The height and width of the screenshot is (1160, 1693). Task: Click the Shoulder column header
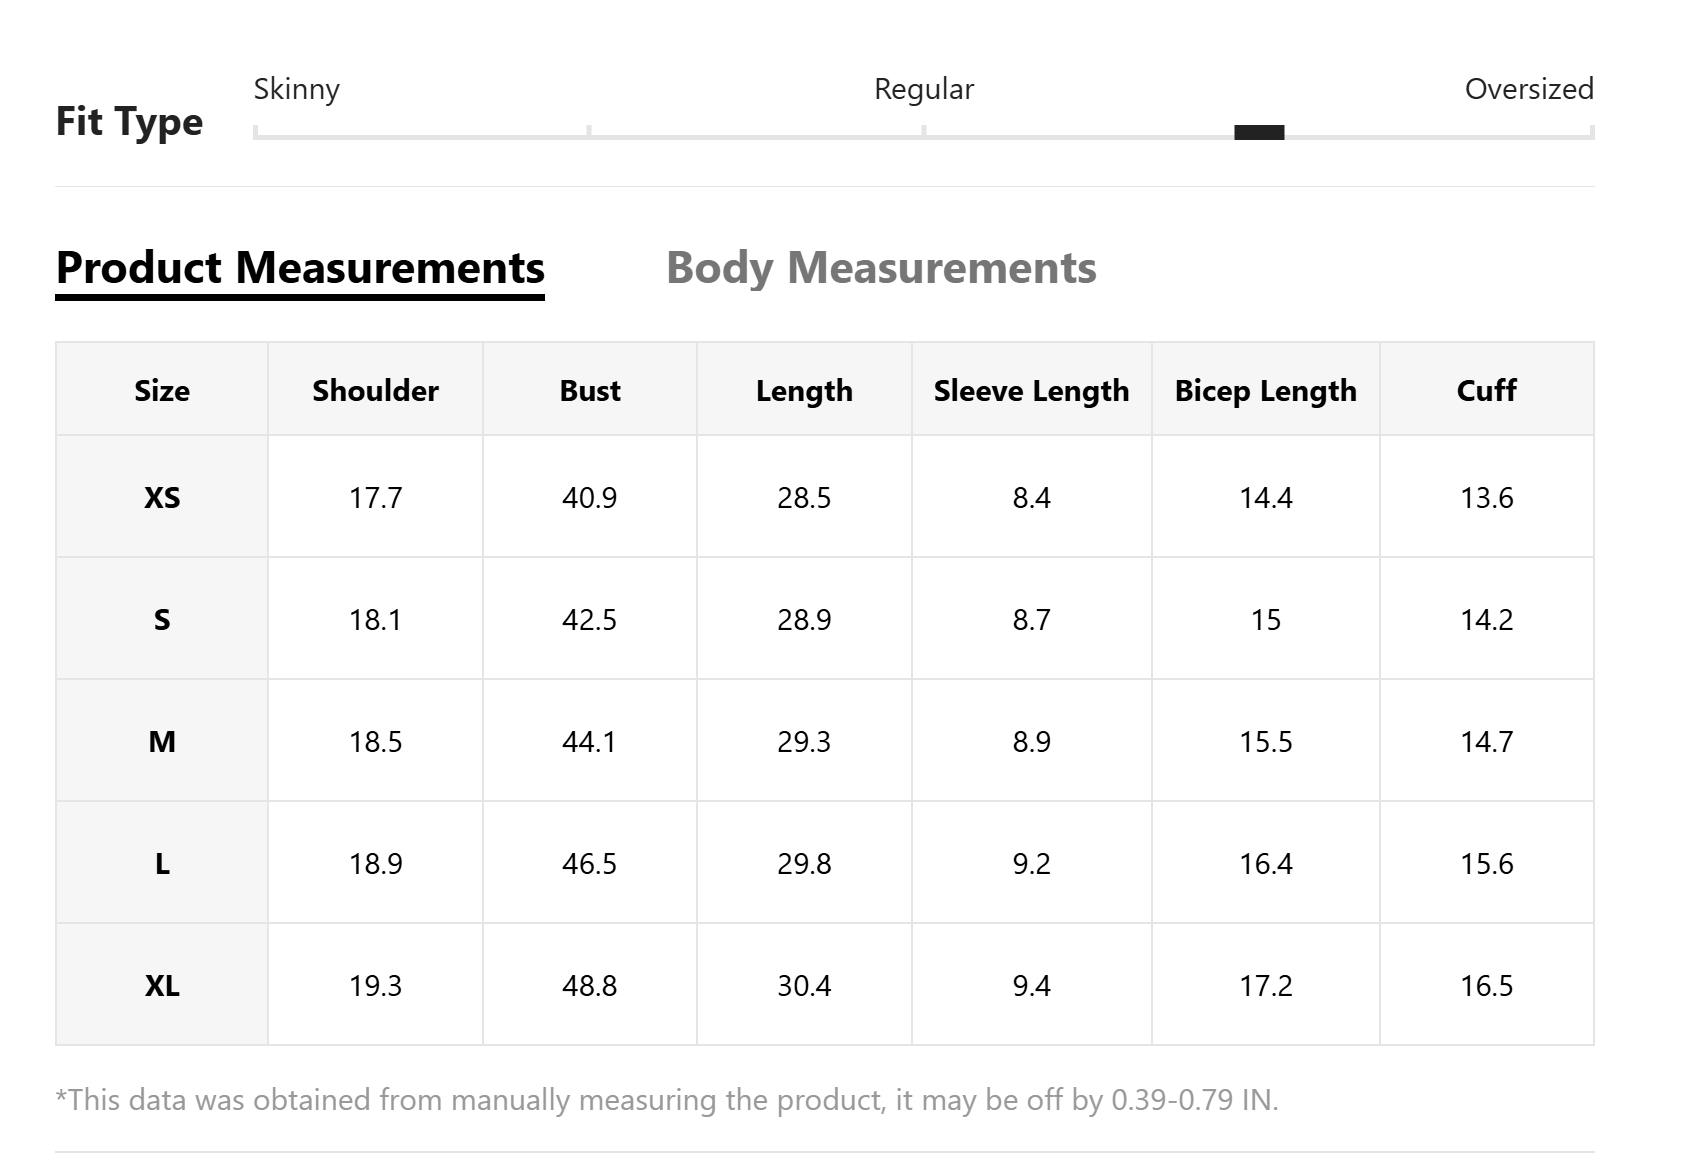coord(375,390)
